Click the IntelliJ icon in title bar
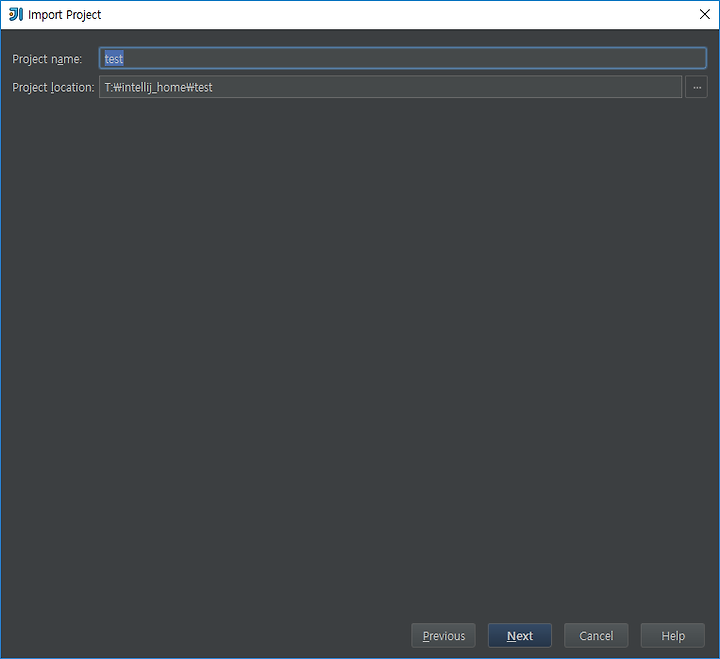This screenshot has width=720, height=659. pyautogui.click(x=16, y=14)
